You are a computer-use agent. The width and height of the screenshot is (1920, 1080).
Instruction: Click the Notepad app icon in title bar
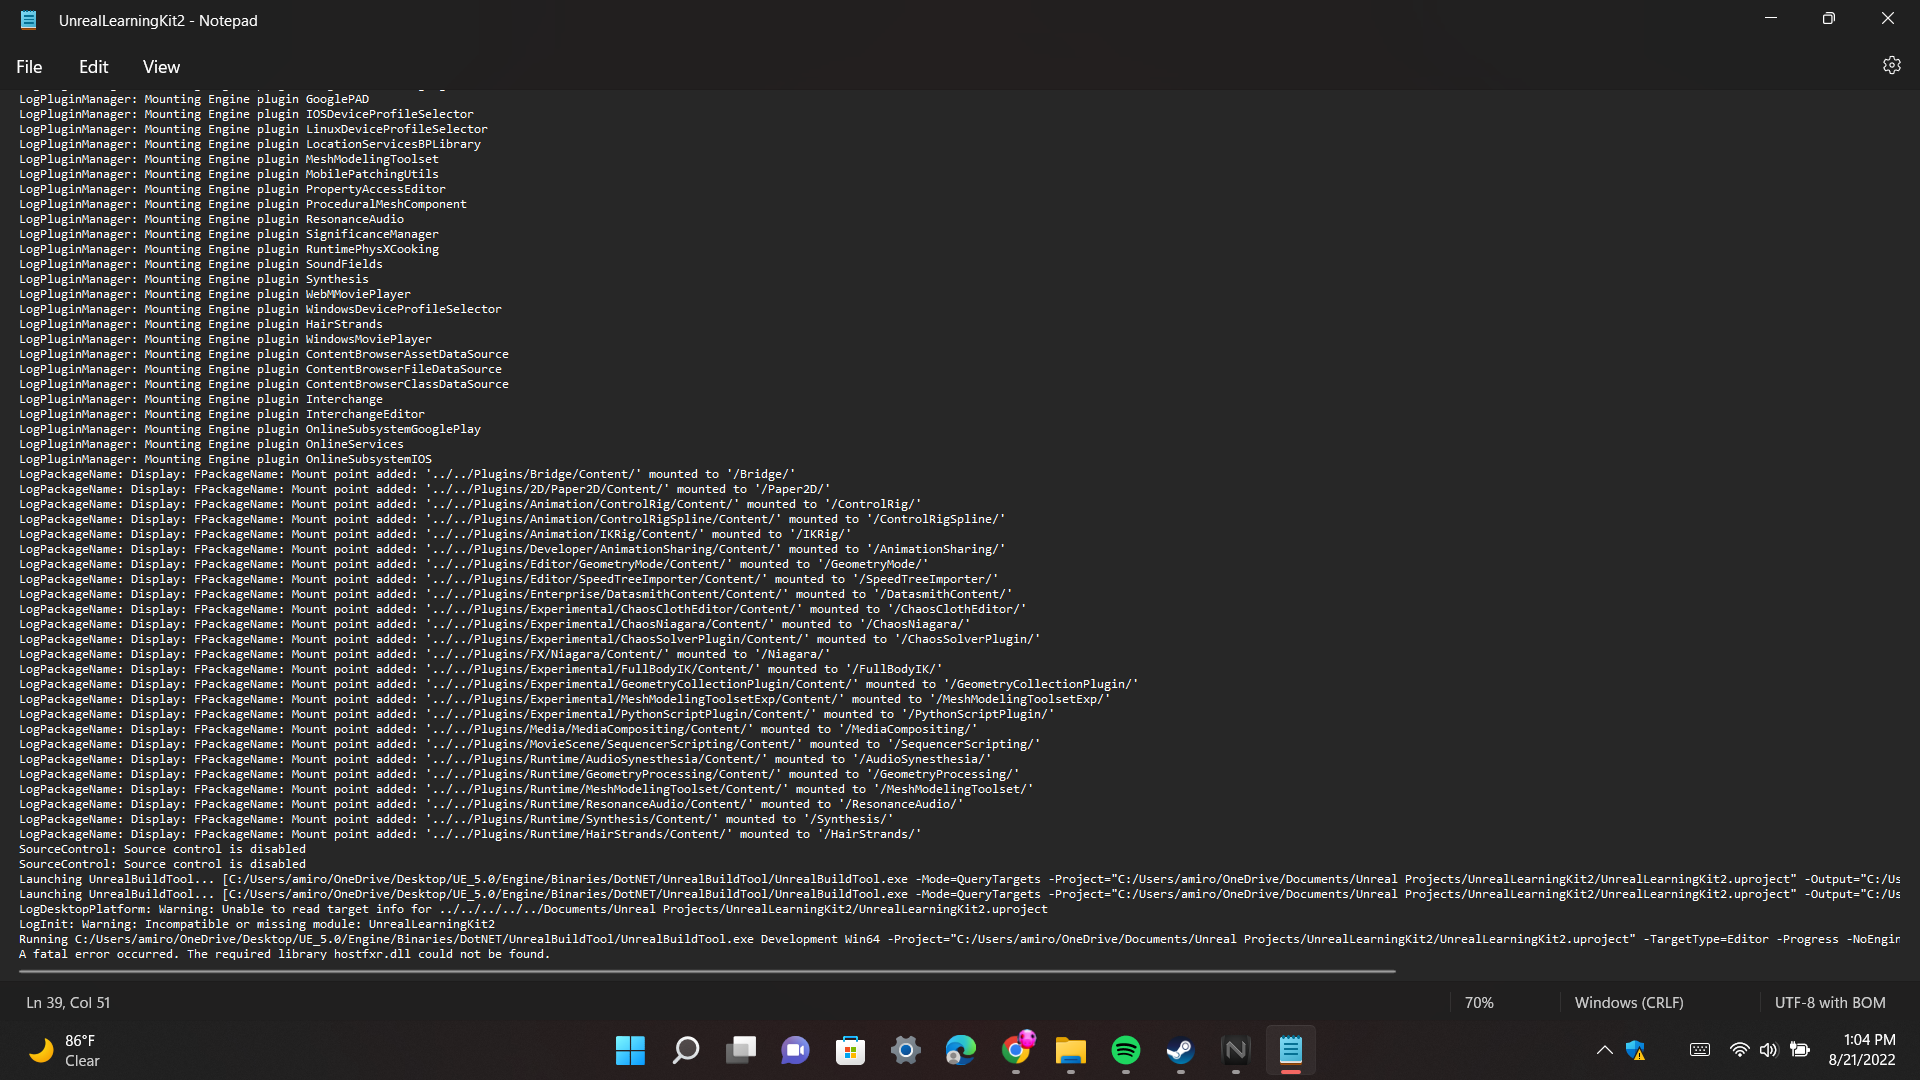tap(29, 20)
